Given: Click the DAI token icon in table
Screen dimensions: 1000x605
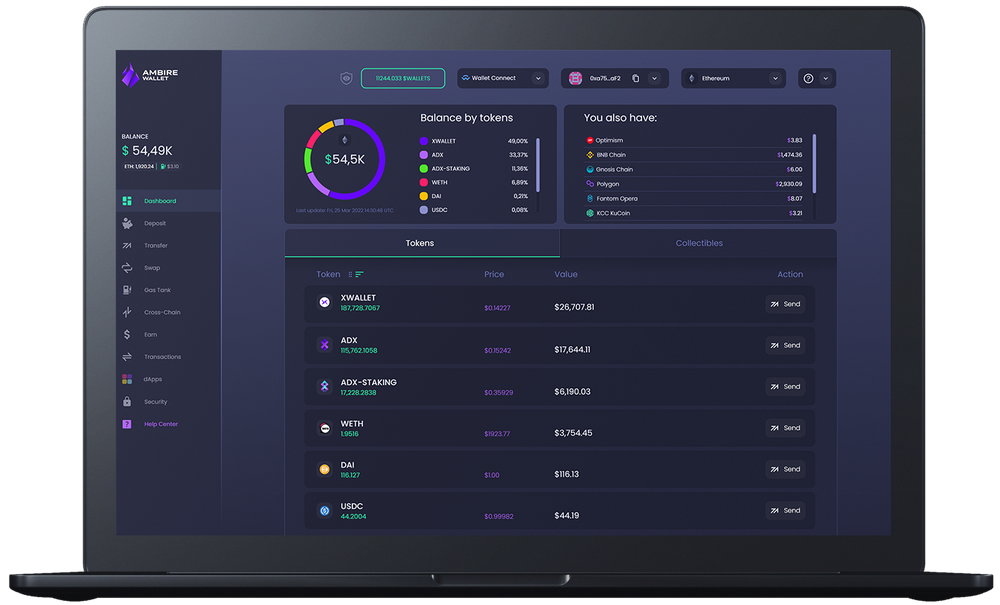Looking at the screenshot, I should pyautogui.click(x=325, y=469).
